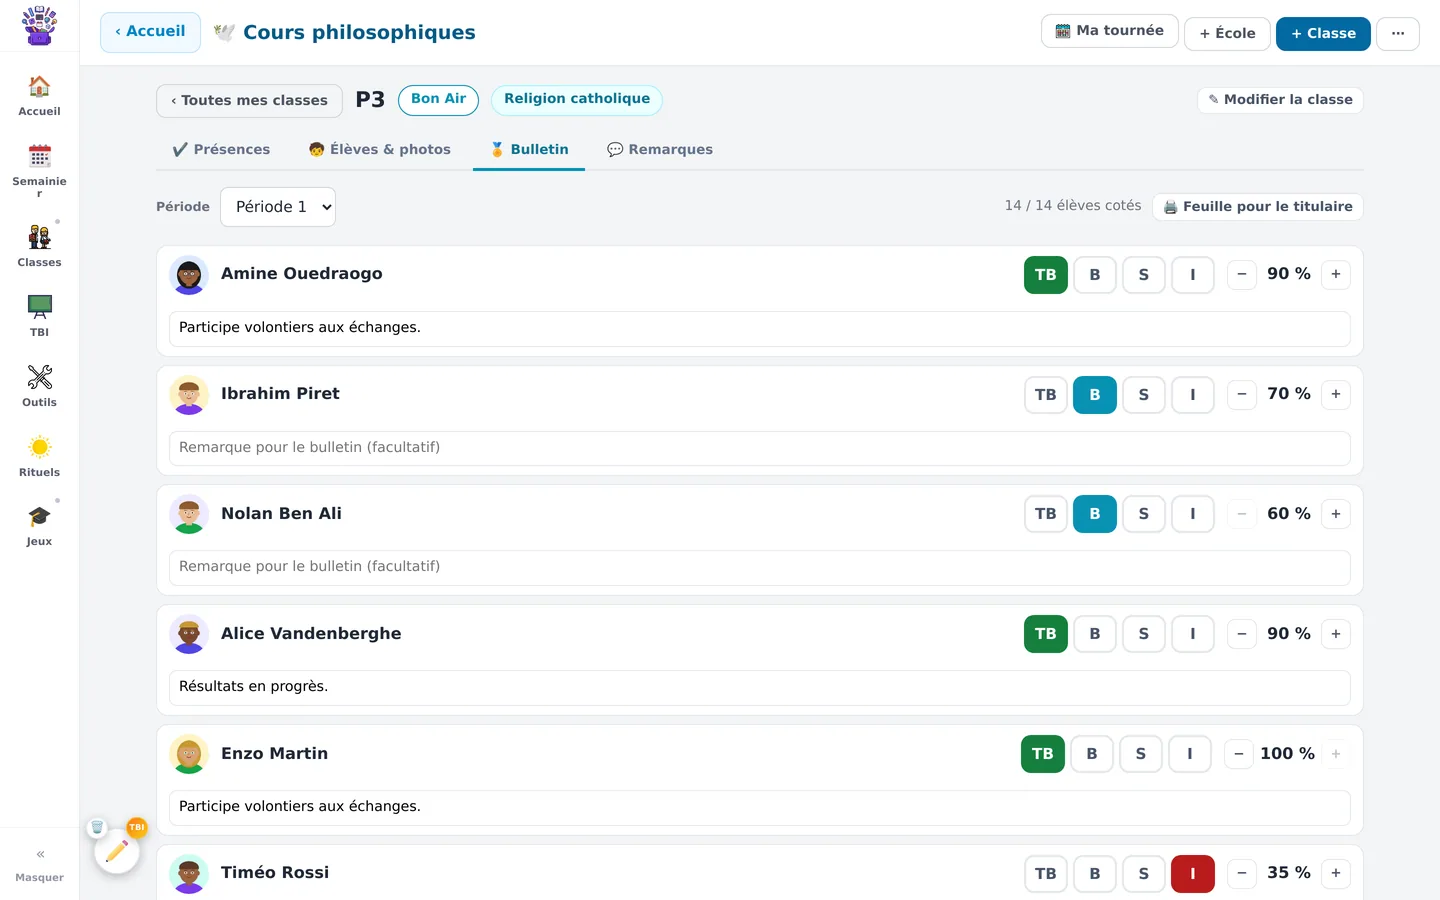Screen dimensions: 1440x900
Task: Go back with the Accueil button
Action: [x=150, y=32]
